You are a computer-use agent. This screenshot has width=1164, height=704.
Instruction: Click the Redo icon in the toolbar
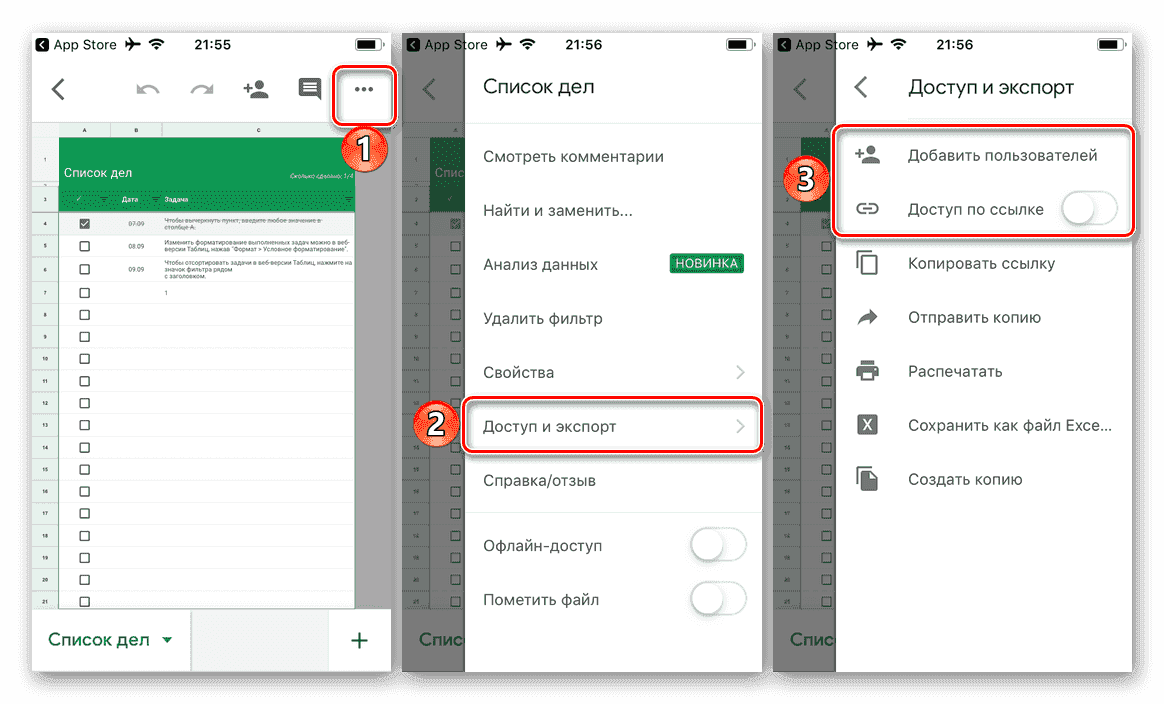pyautogui.click(x=201, y=89)
